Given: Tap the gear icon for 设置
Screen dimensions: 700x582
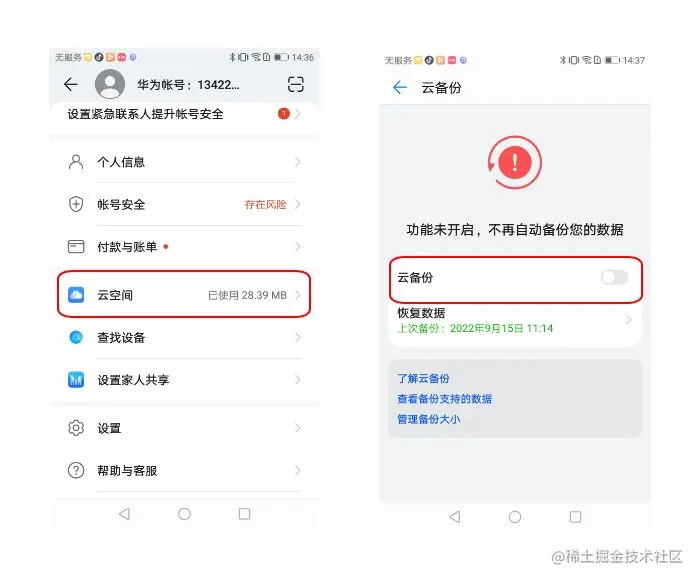Looking at the screenshot, I should coord(76,428).
